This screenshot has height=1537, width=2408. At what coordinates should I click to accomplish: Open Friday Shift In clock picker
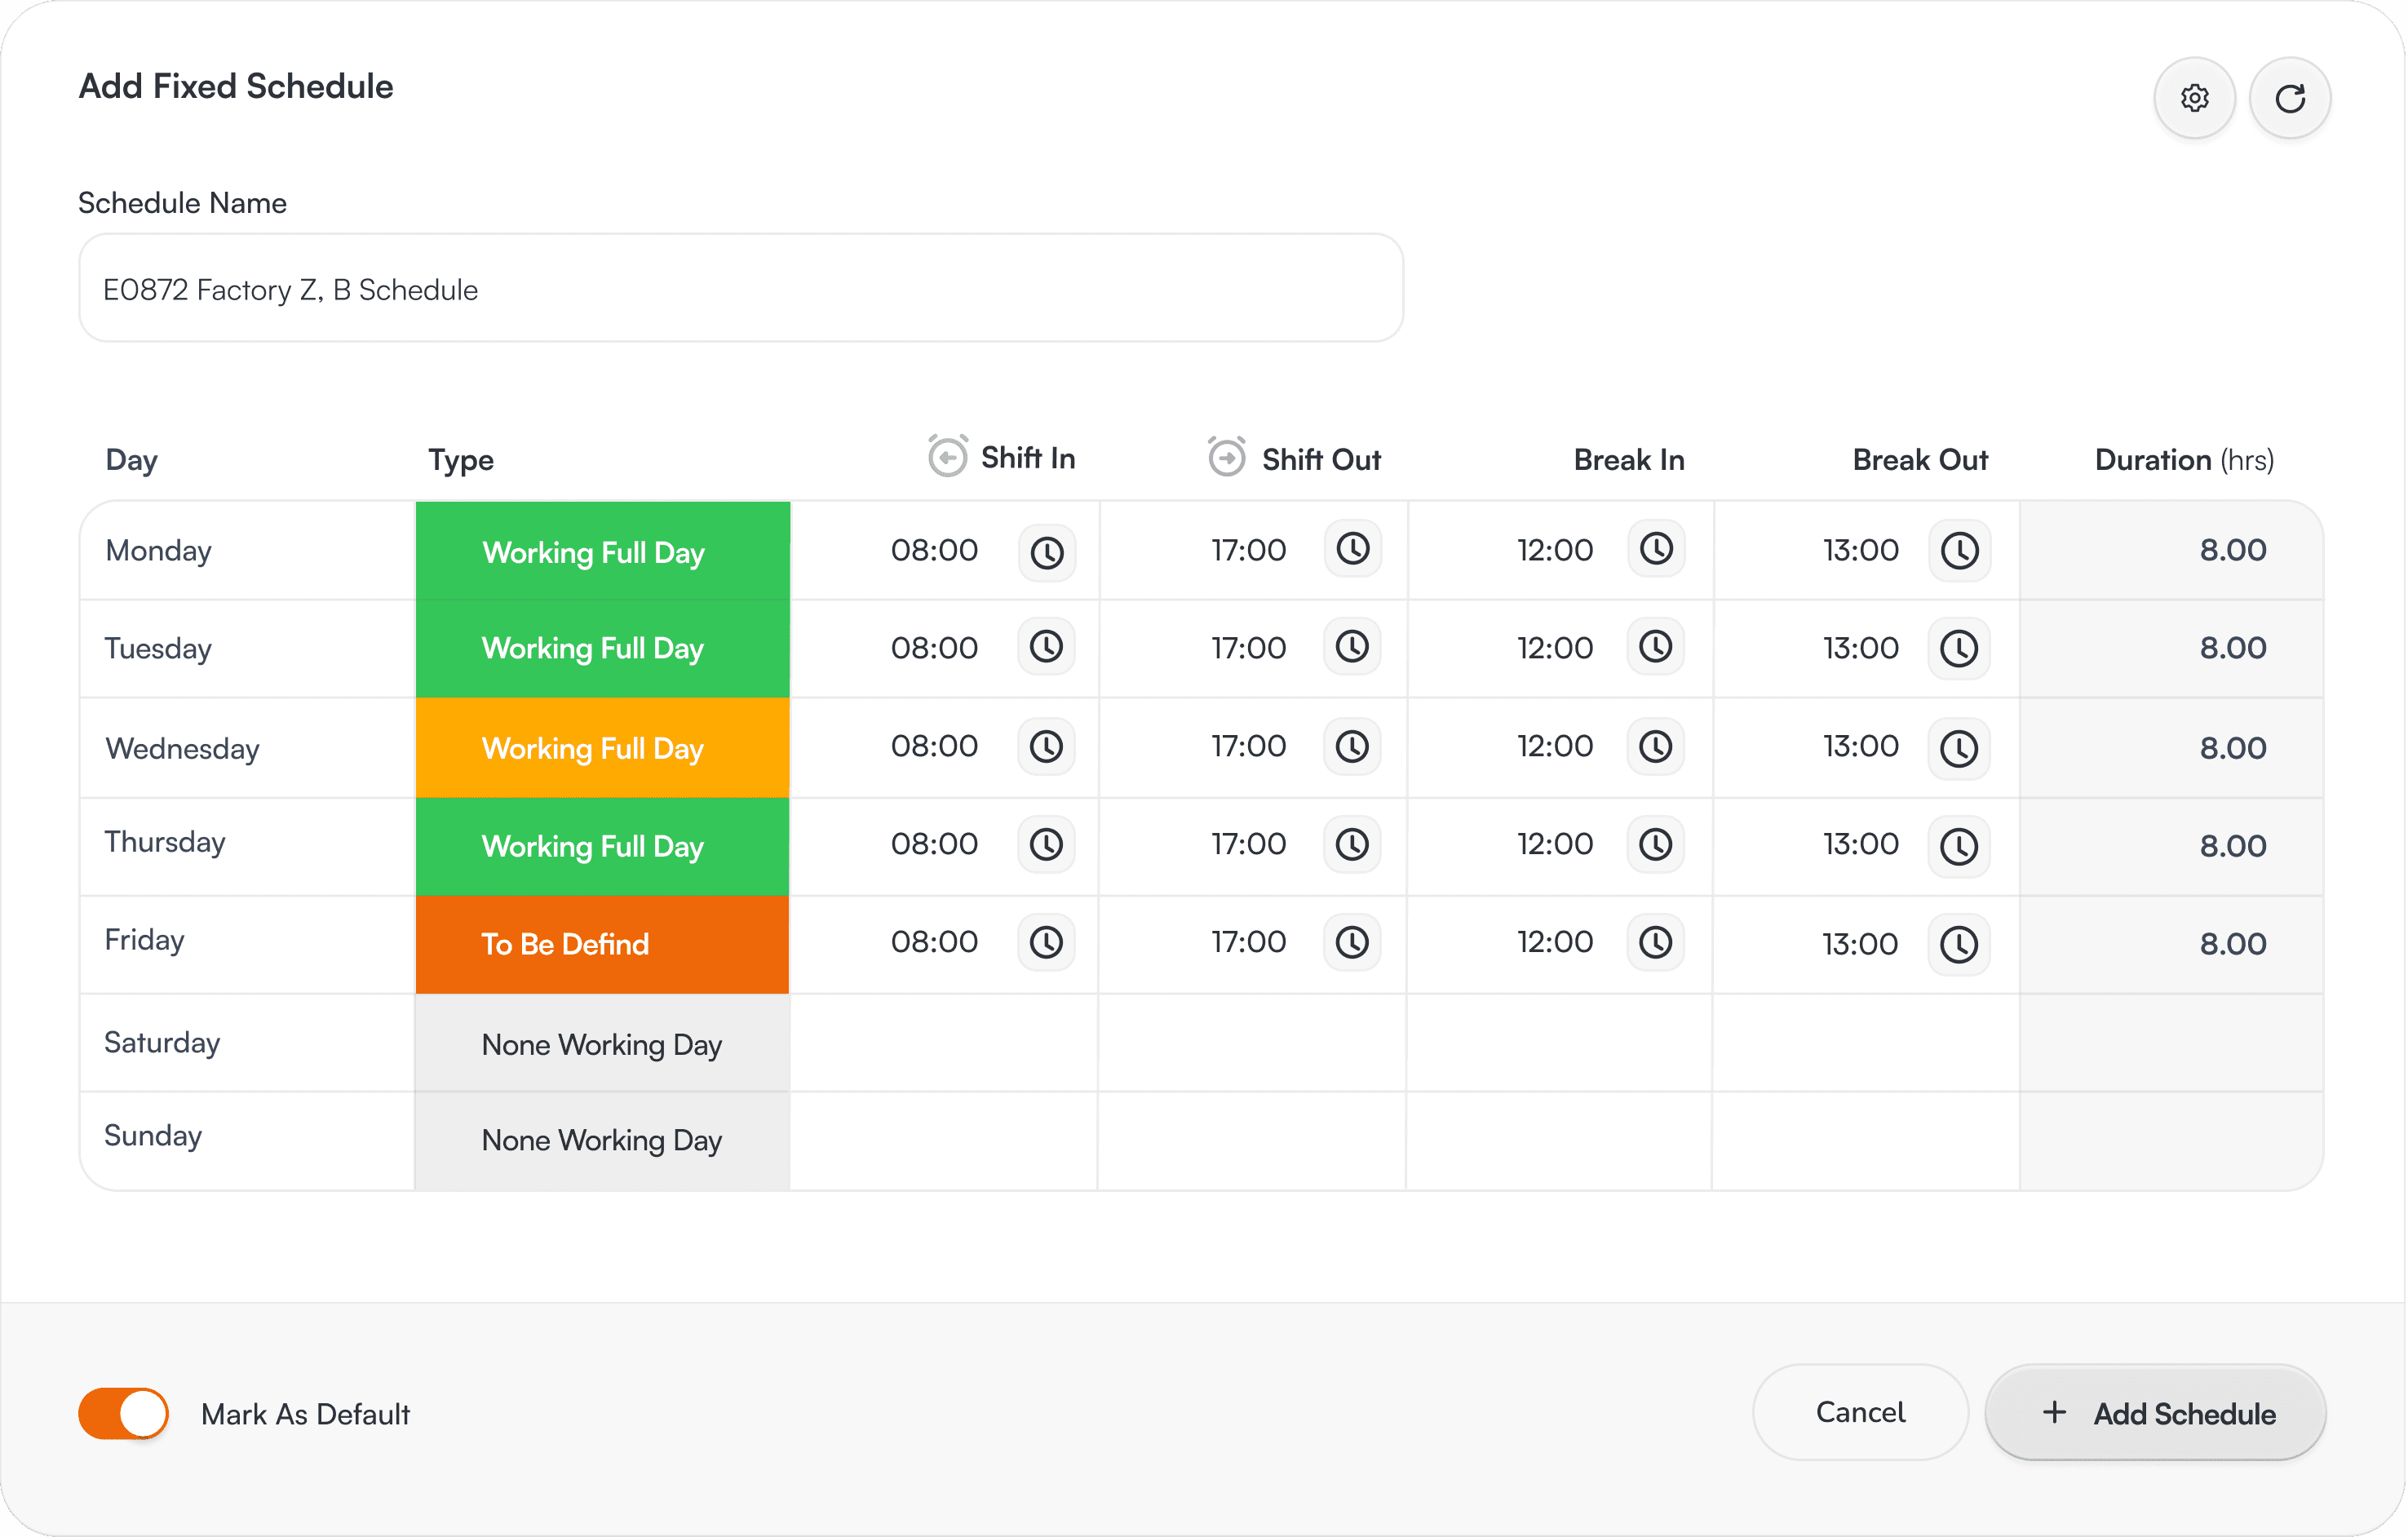click(x=1046, y=942)
